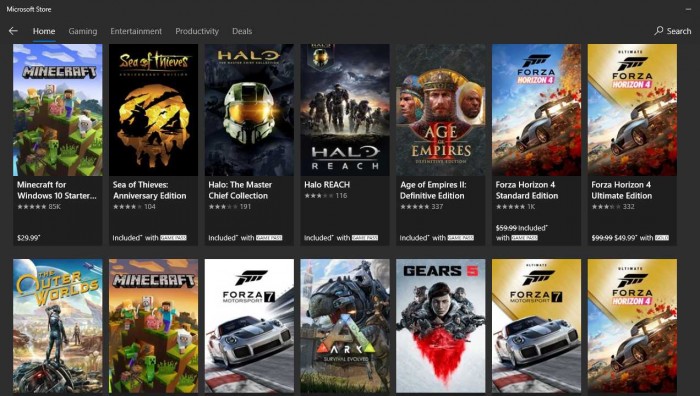Screen dimensions: 700x396
Task: Open the Deals tab
Action: (x=242, y=31)
